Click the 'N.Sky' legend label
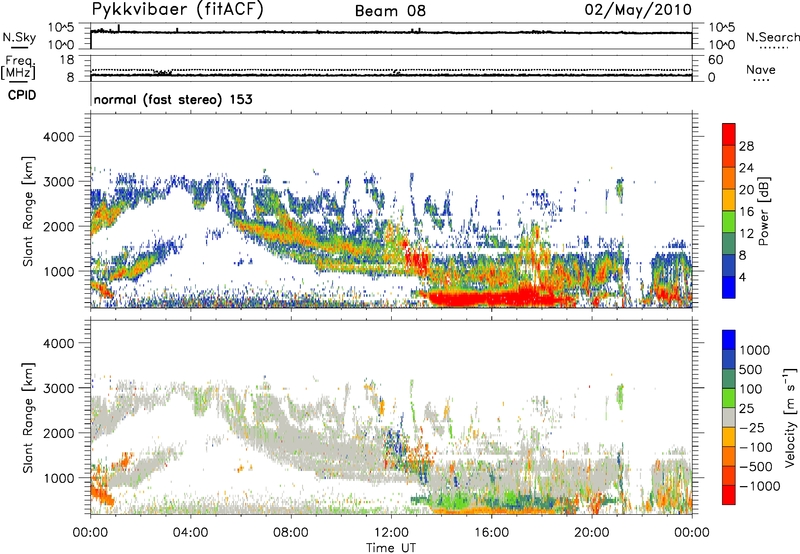The width and height of the screenshot is (800, 554). tap(19, 37)
